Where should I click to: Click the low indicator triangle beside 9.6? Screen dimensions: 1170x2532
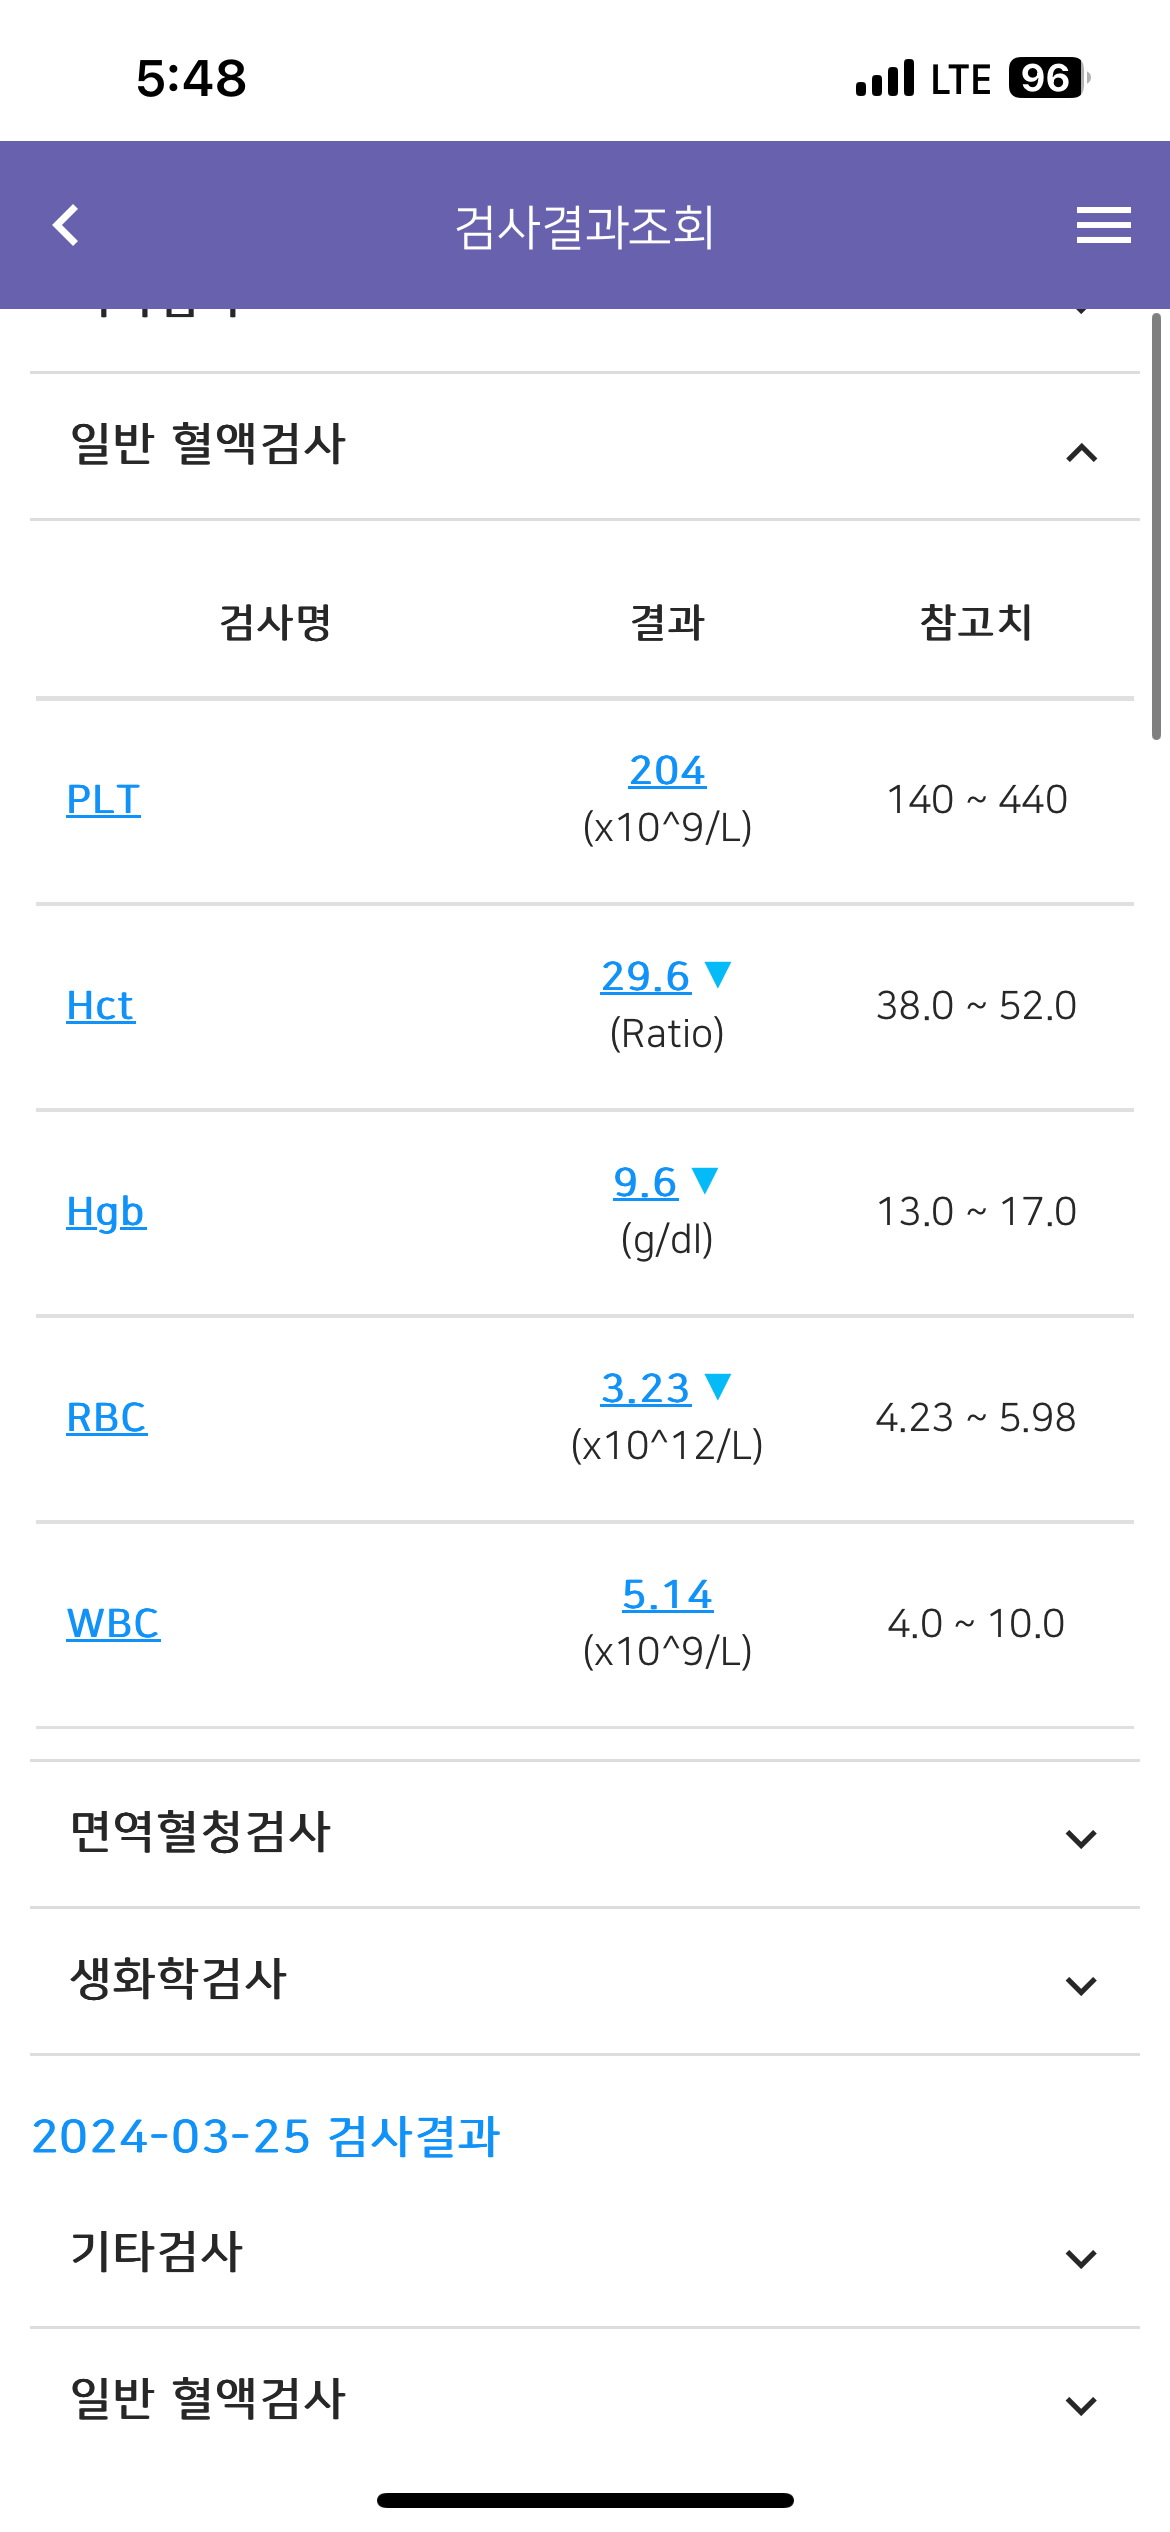705,1180
